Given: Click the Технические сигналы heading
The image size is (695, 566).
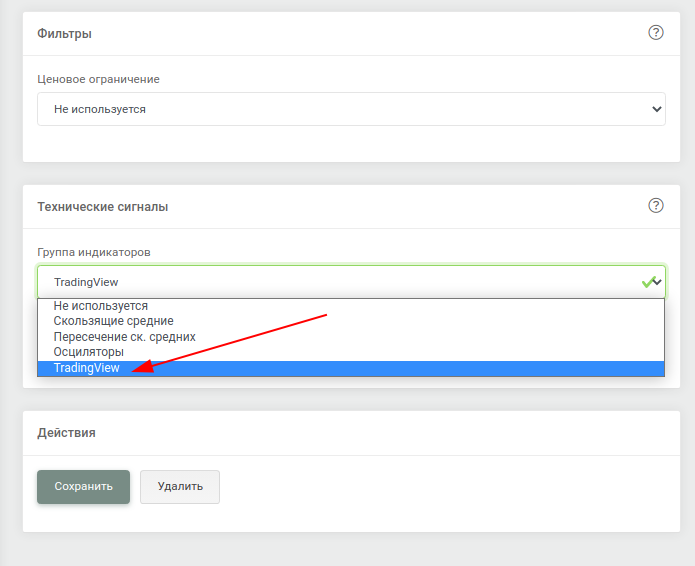Looking at the screenshot, I should coord(102,207).
